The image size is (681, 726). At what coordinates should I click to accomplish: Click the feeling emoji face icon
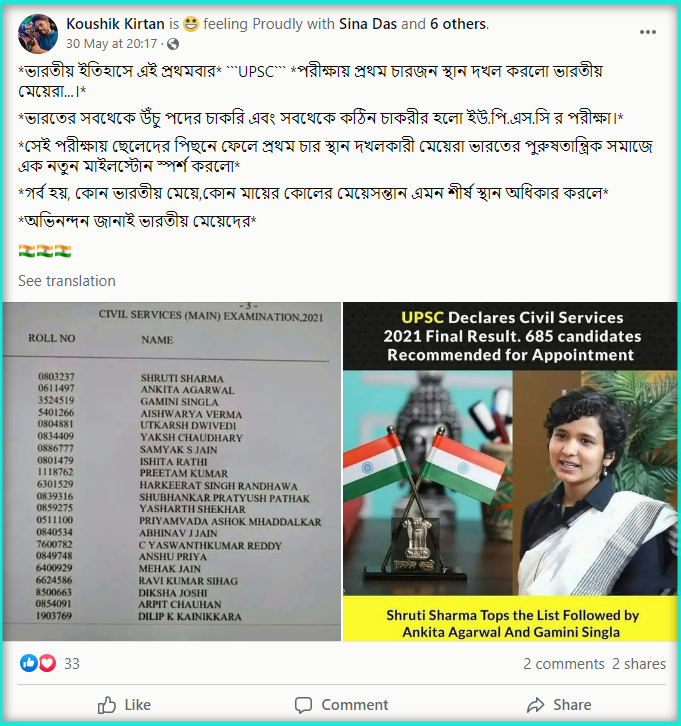coord(191,24)
